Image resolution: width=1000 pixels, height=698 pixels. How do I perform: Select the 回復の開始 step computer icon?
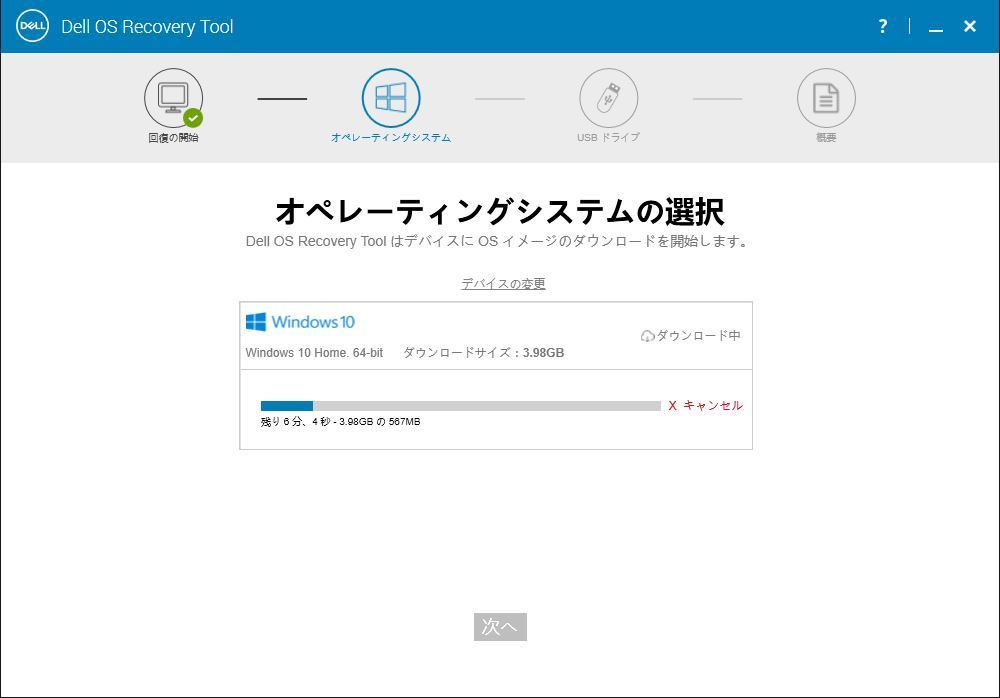tap(173, 98)
